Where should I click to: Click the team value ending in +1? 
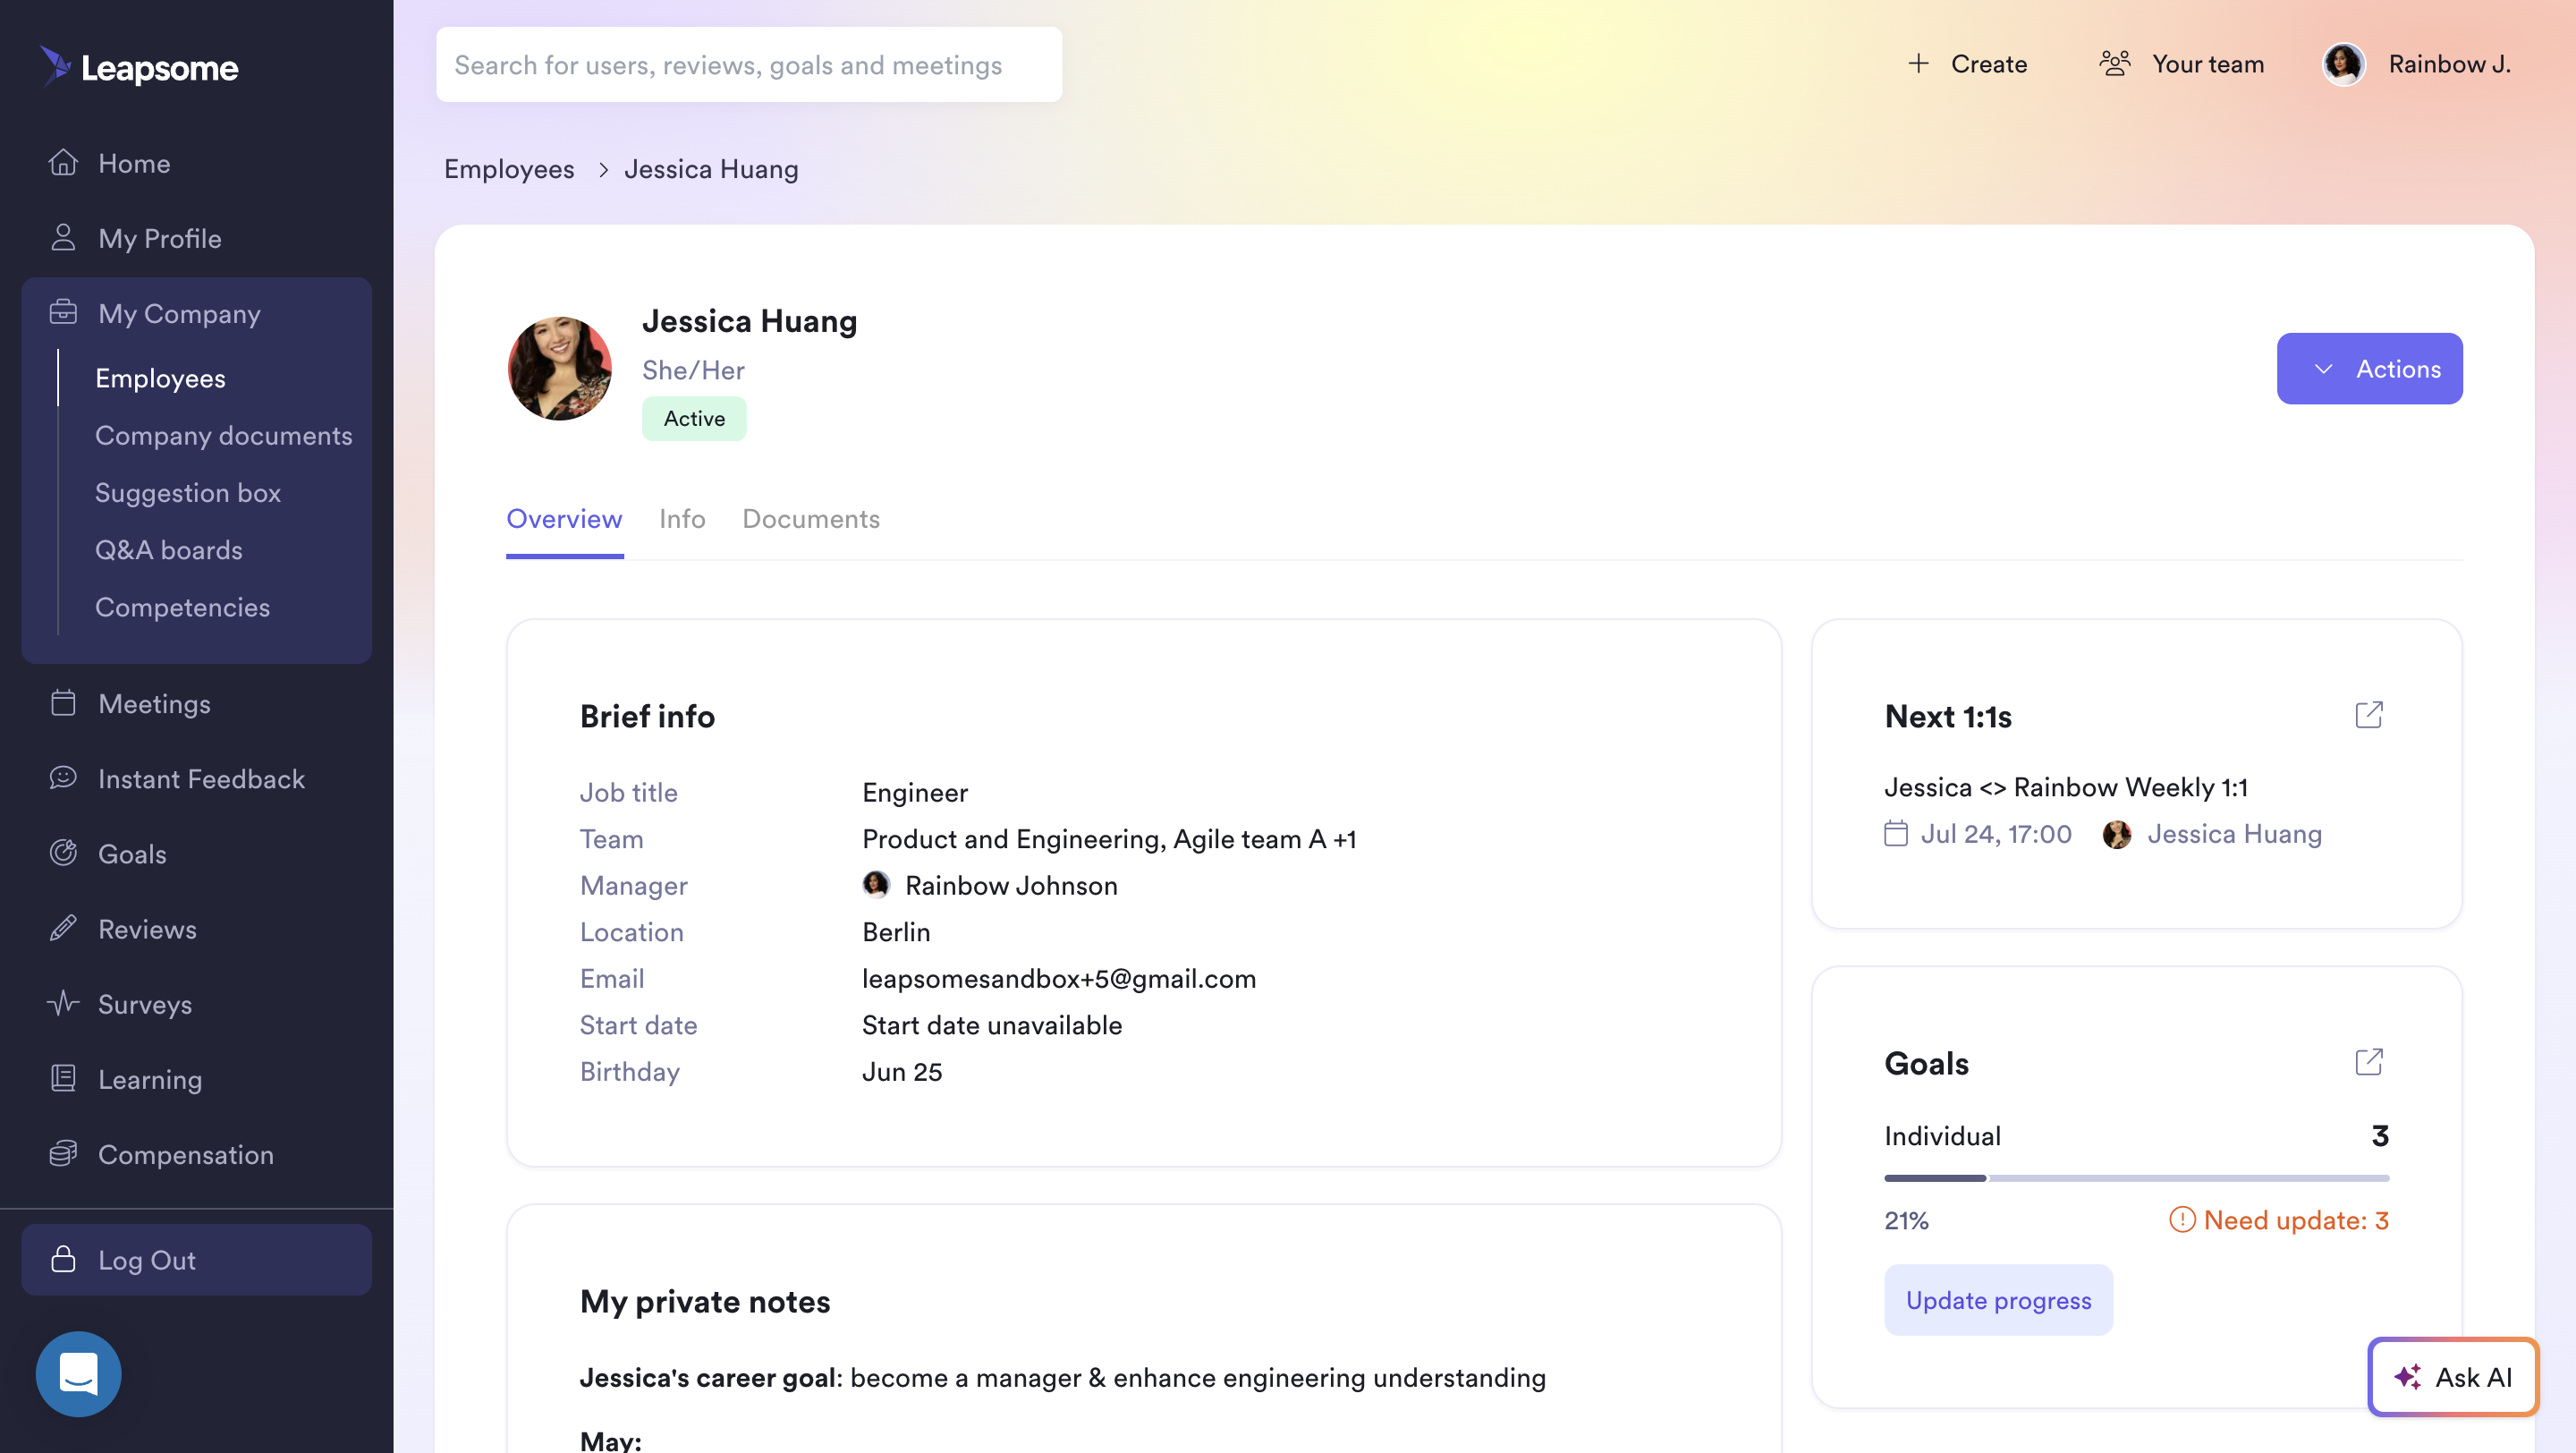tap(1109, 839)
